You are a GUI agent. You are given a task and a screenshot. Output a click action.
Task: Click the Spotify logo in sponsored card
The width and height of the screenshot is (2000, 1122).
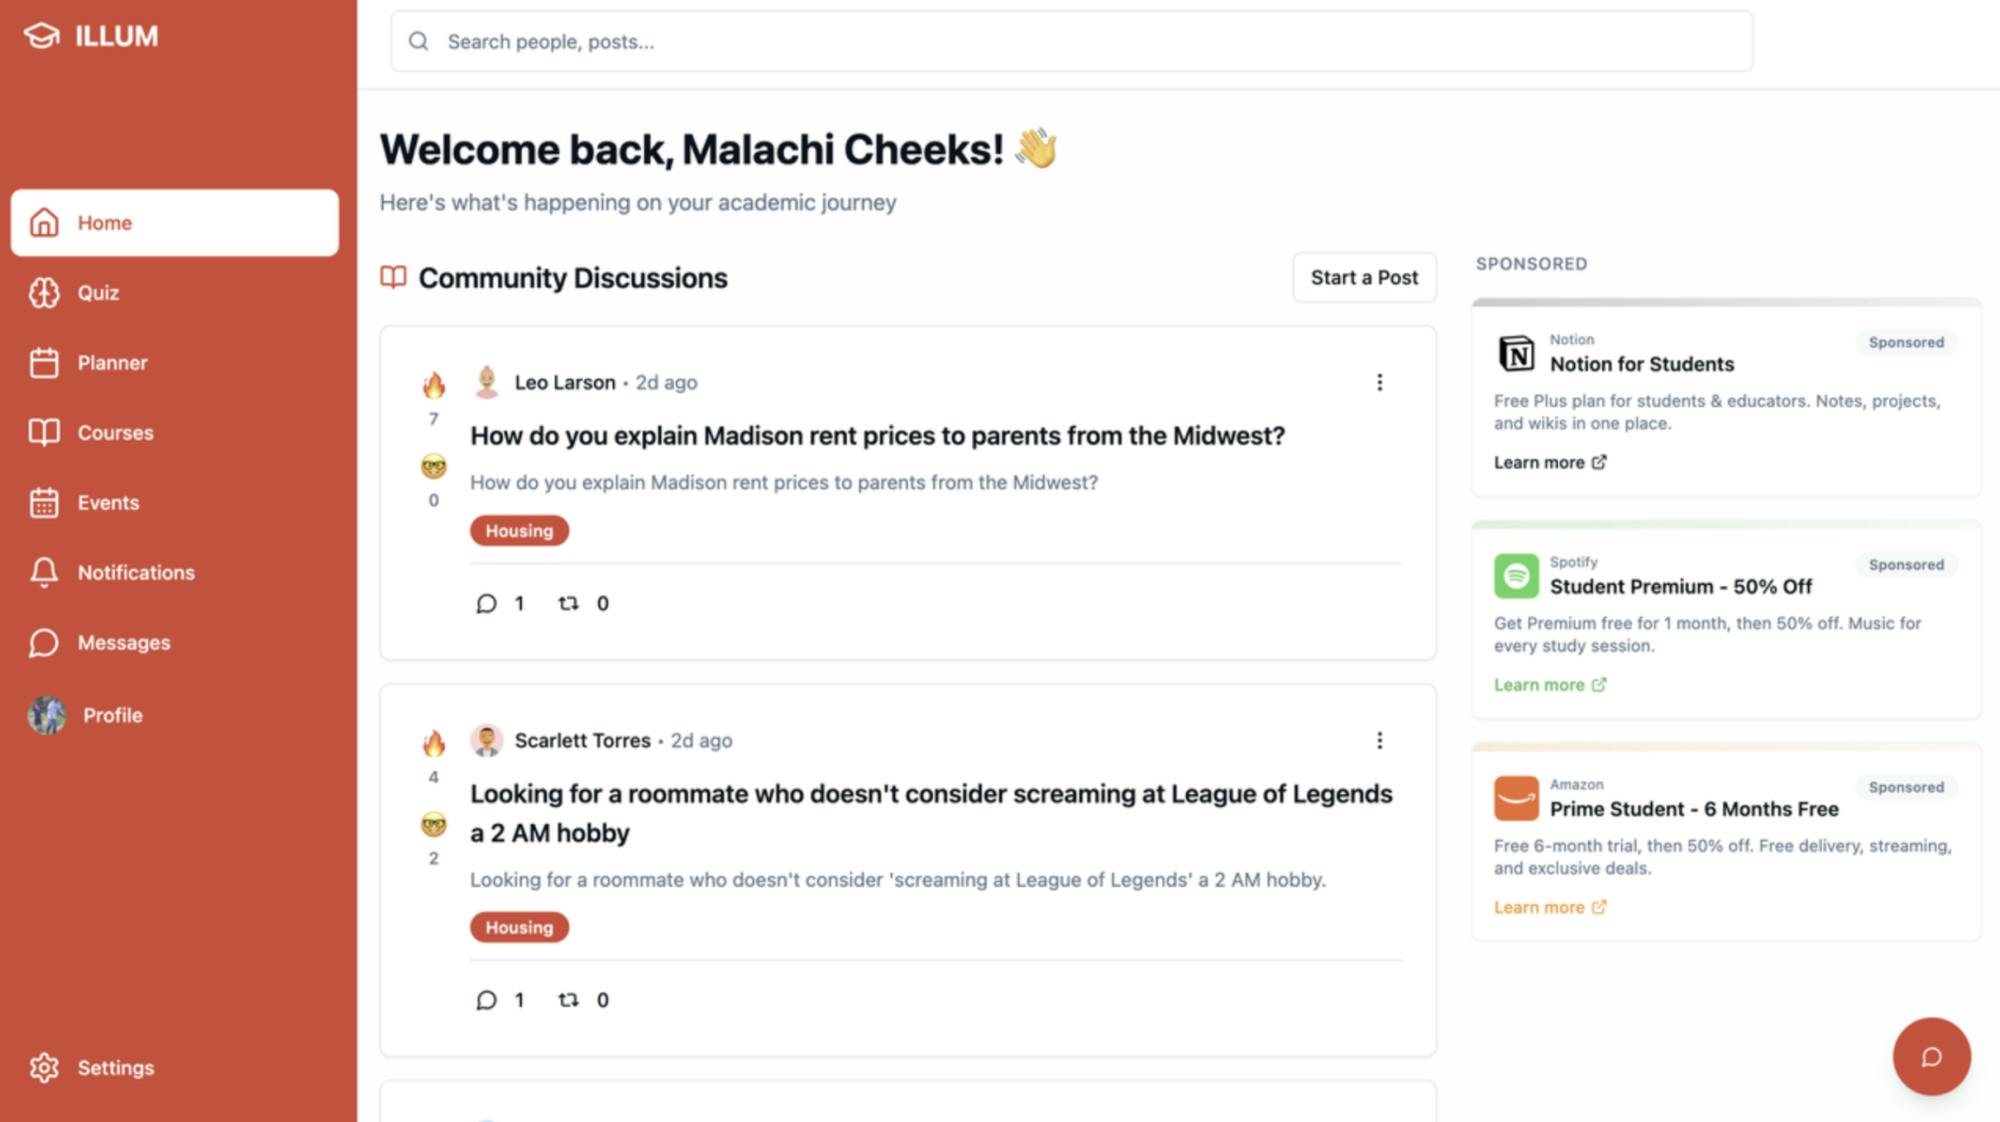1516,576
